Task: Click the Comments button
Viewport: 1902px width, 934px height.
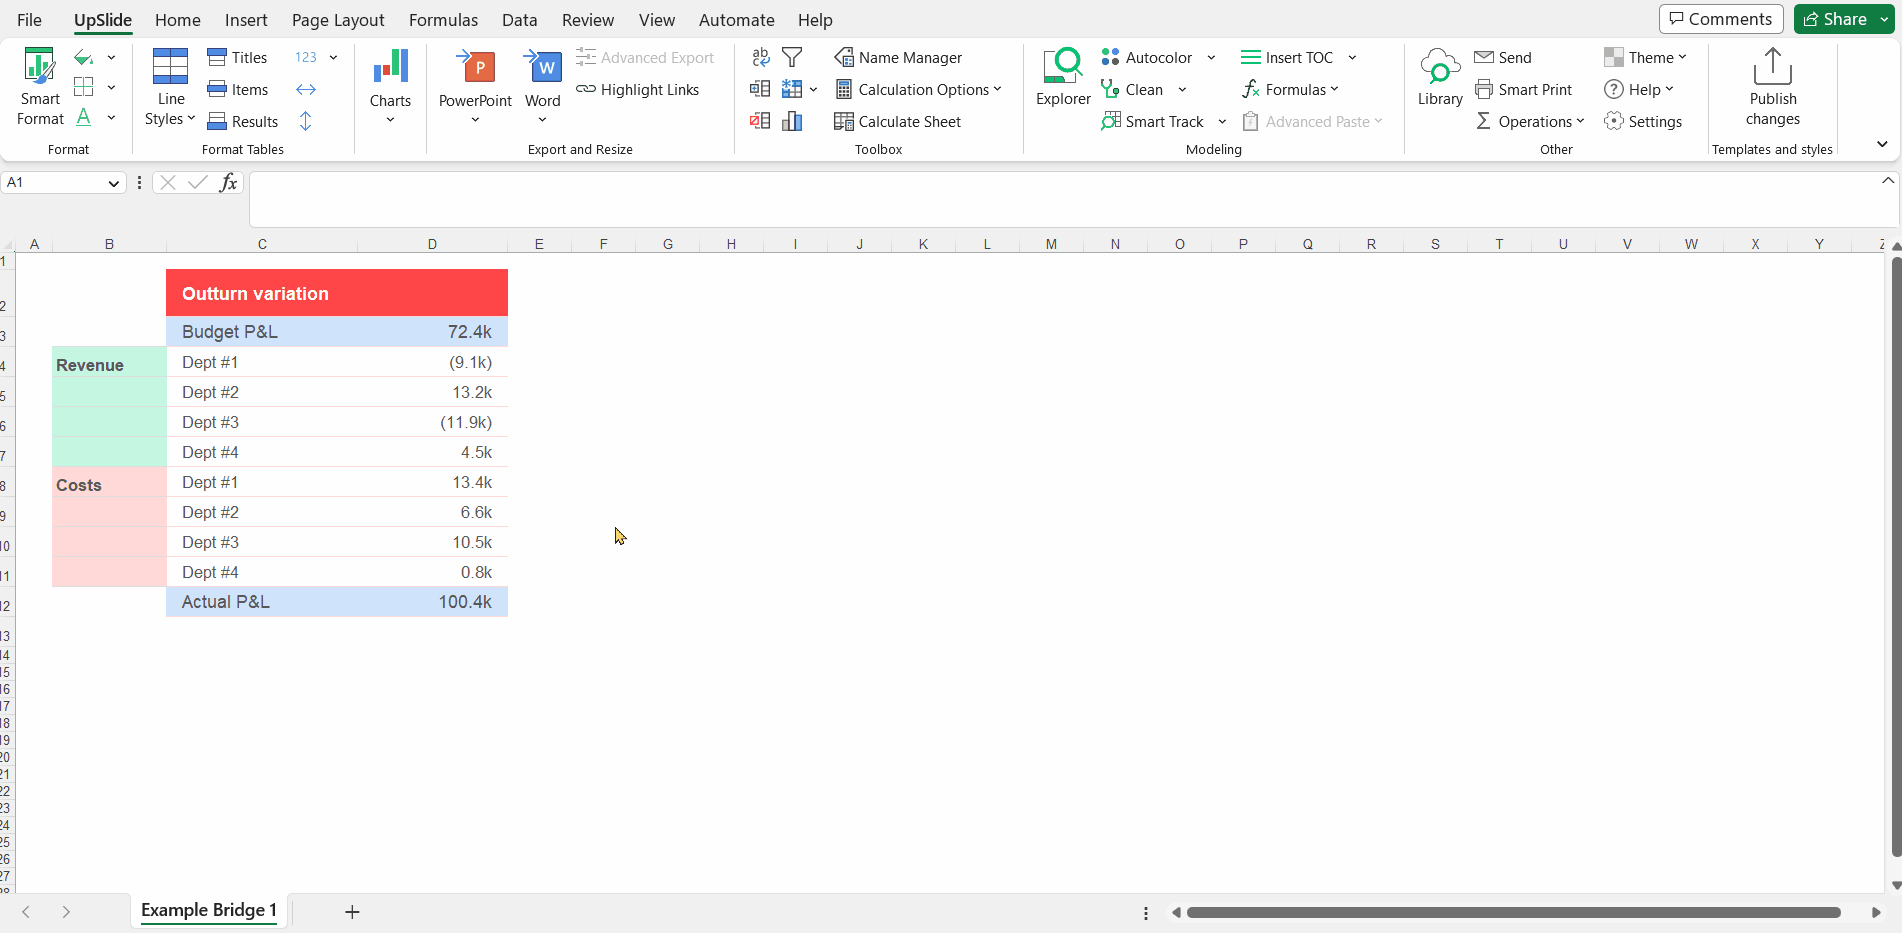Action: [1721, 19]
